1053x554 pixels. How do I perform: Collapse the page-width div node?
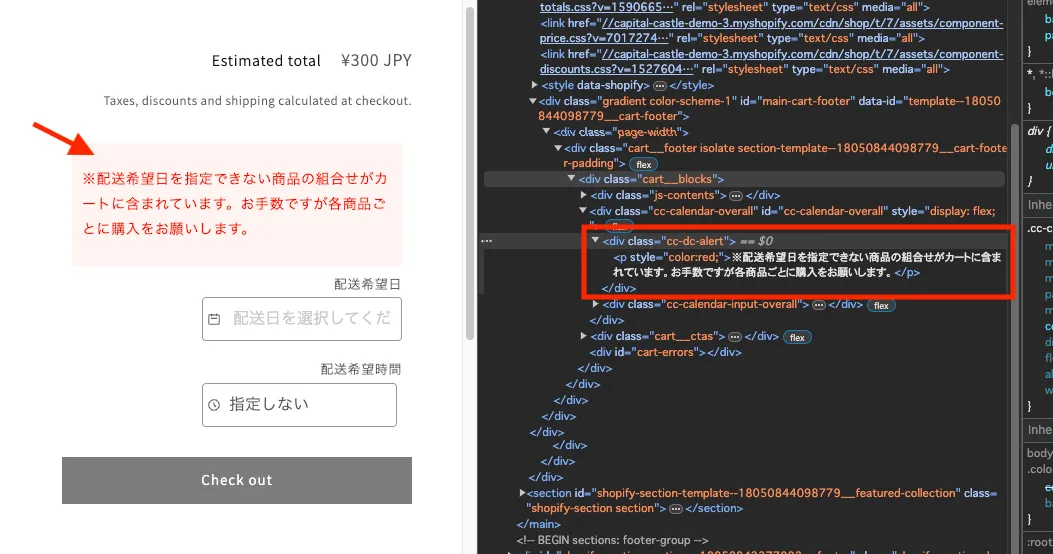coord(546,132)
